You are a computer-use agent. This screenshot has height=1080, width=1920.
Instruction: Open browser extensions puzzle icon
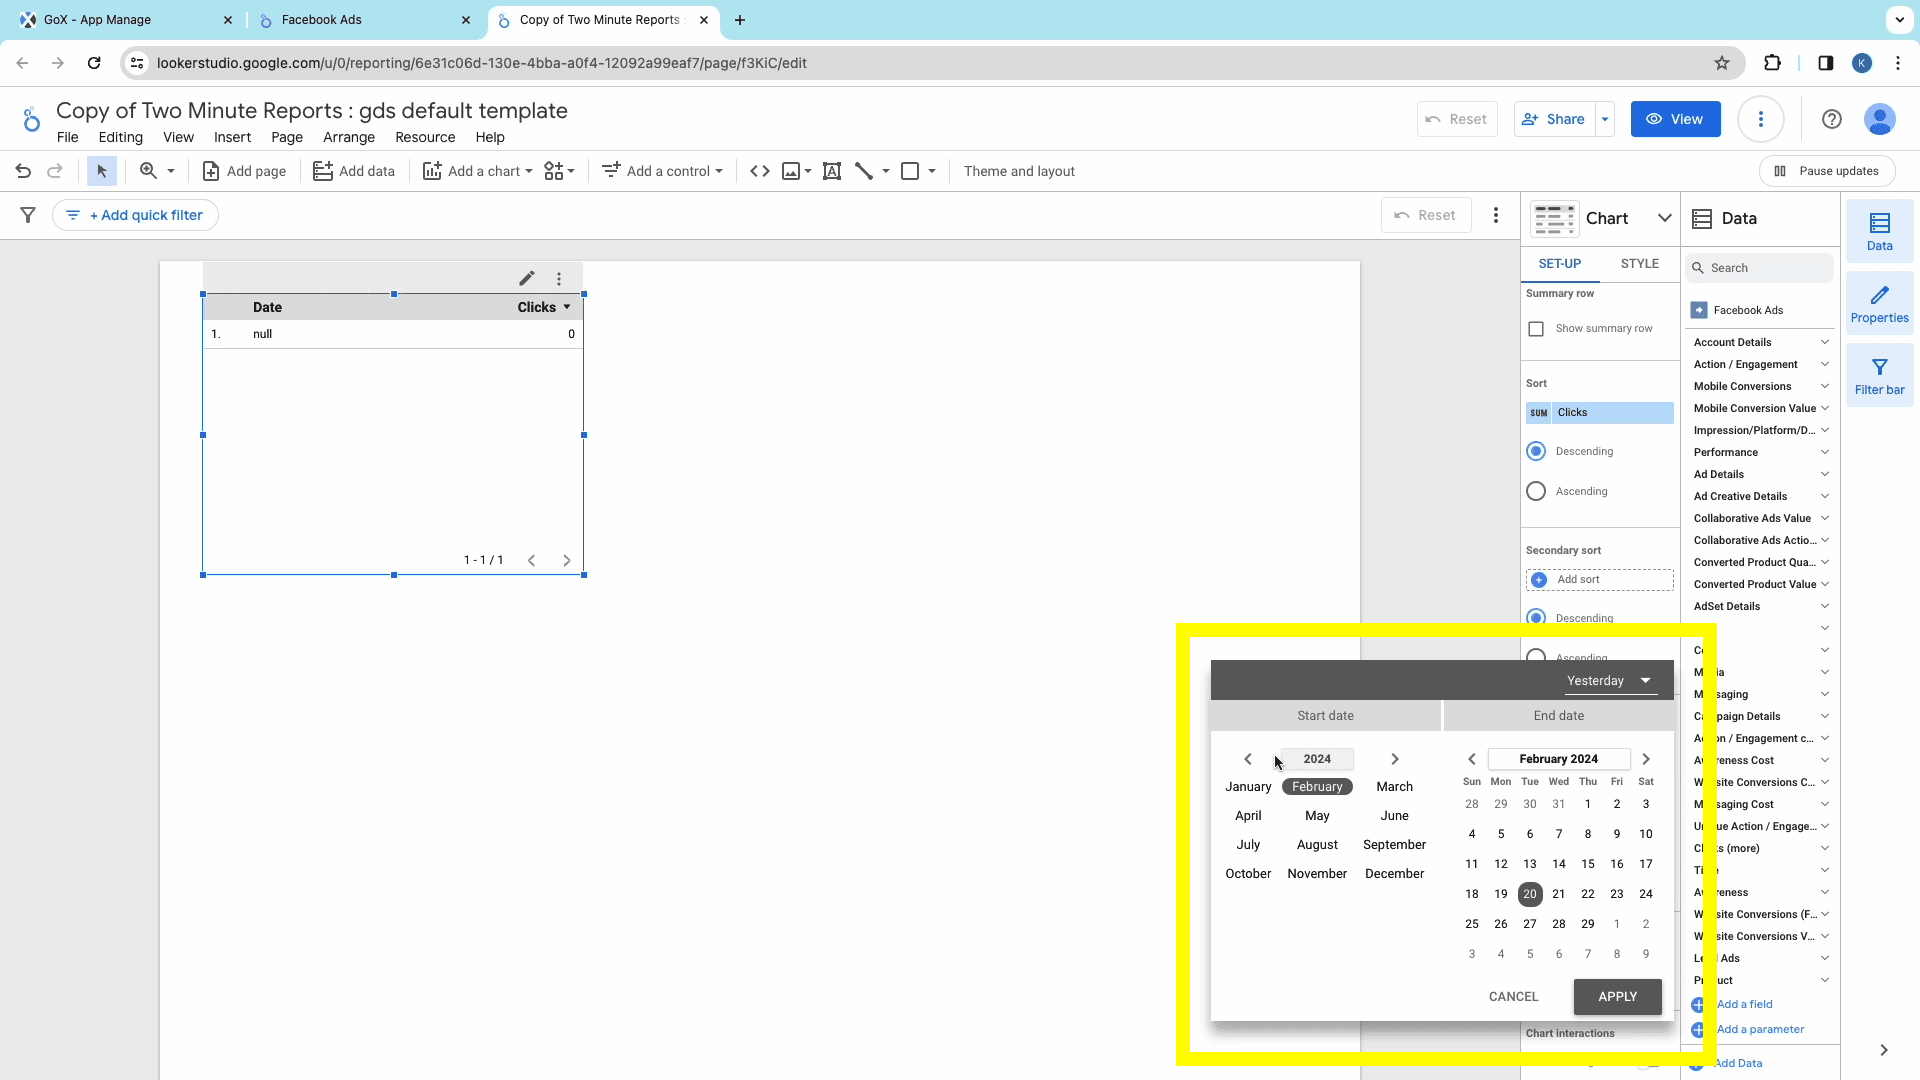point(1772,63)
